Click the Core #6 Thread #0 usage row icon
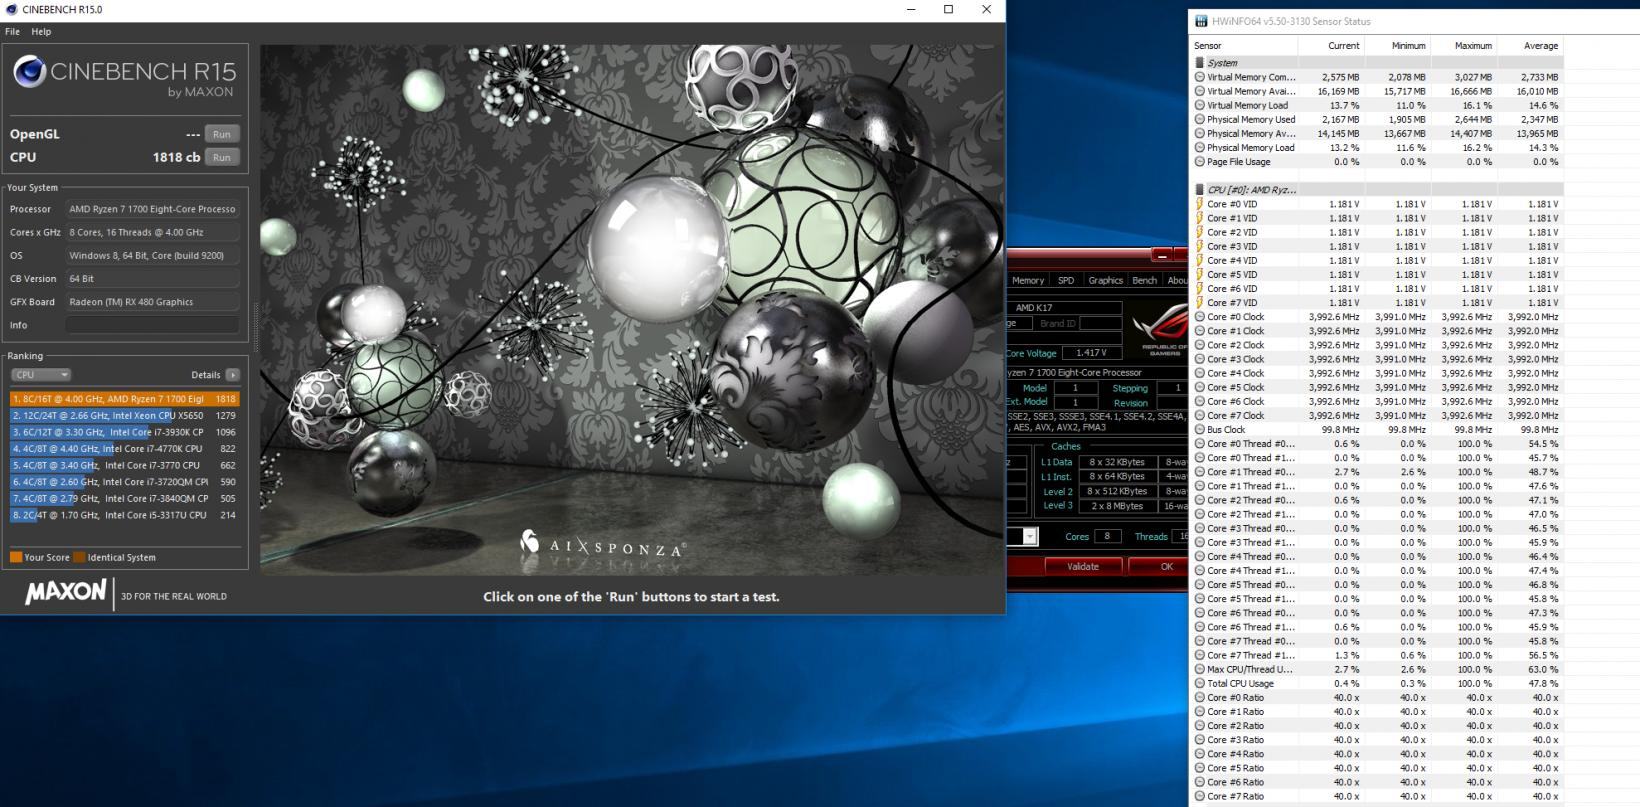This screenshot has height=807, width=1640. pos(1200,613)
